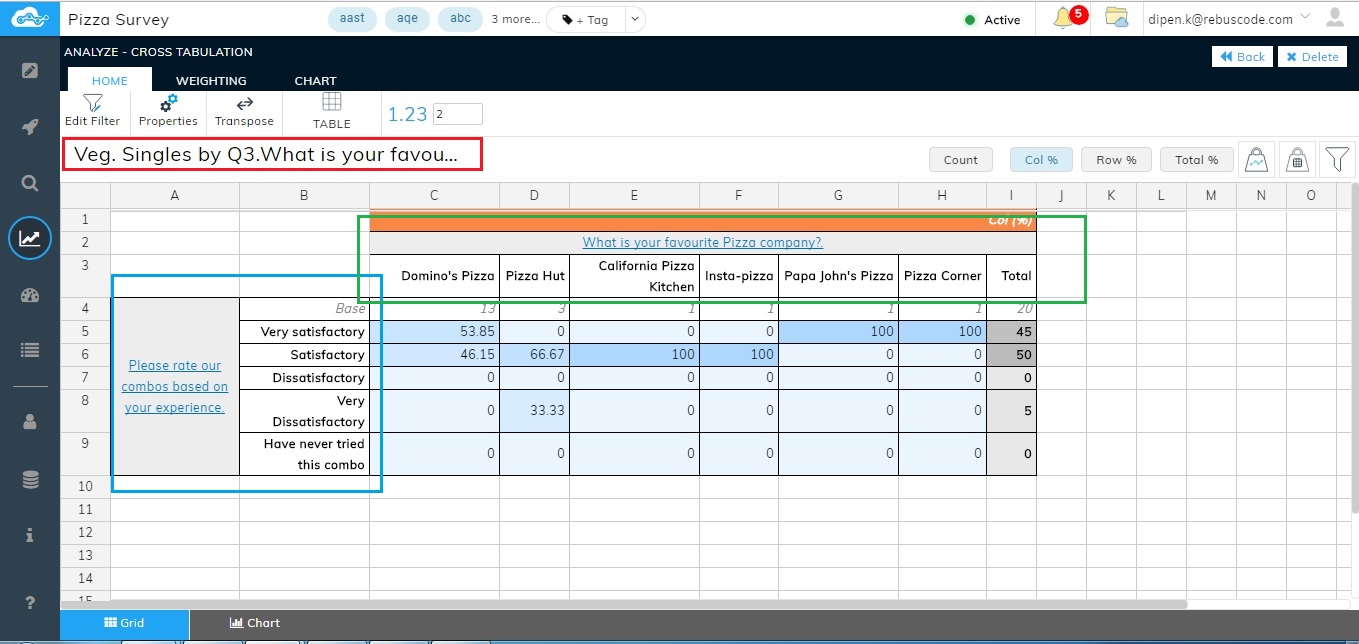The height and width of the screenshot is (644, 1359).
Task: Click the cloud logo icon at top-left
Action: coord(30,18)
